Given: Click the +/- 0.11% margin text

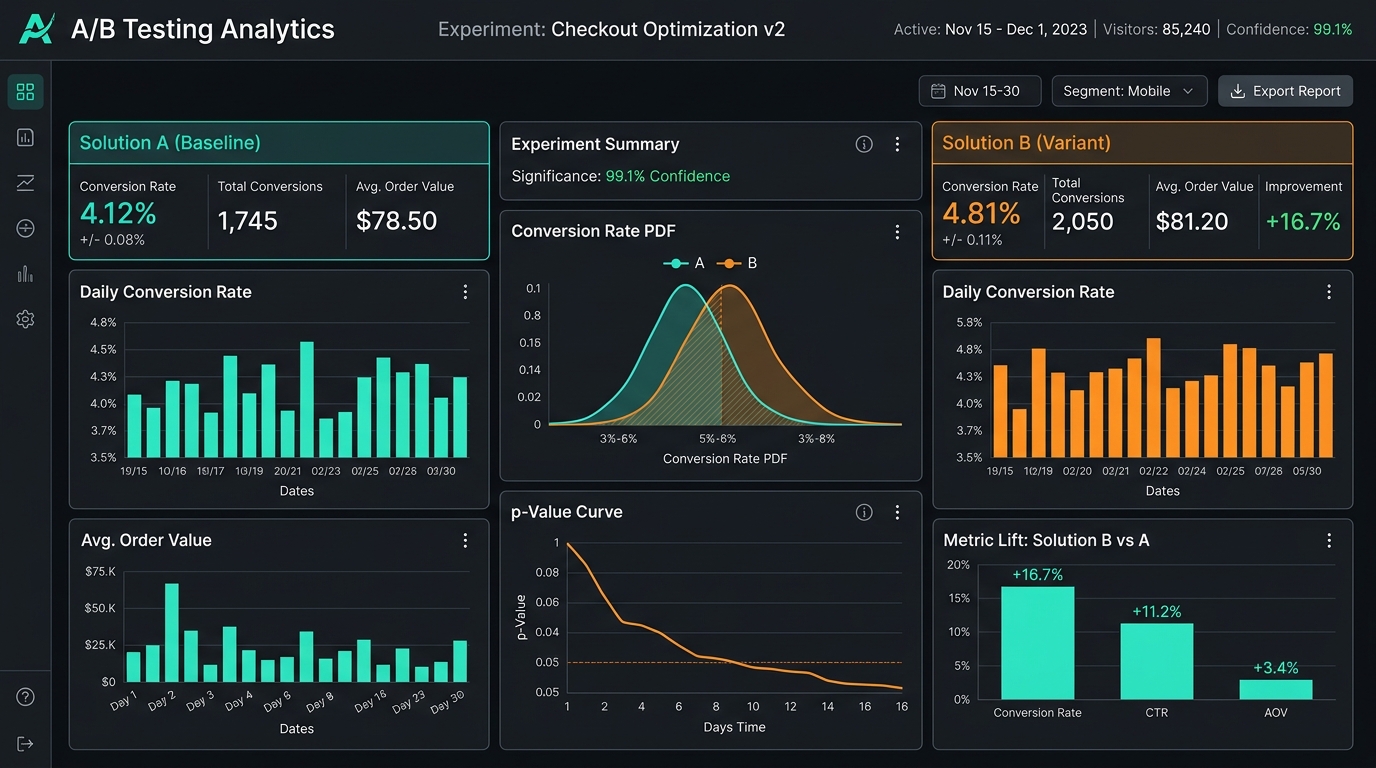Looking at the screenshot, I should 972,240.
